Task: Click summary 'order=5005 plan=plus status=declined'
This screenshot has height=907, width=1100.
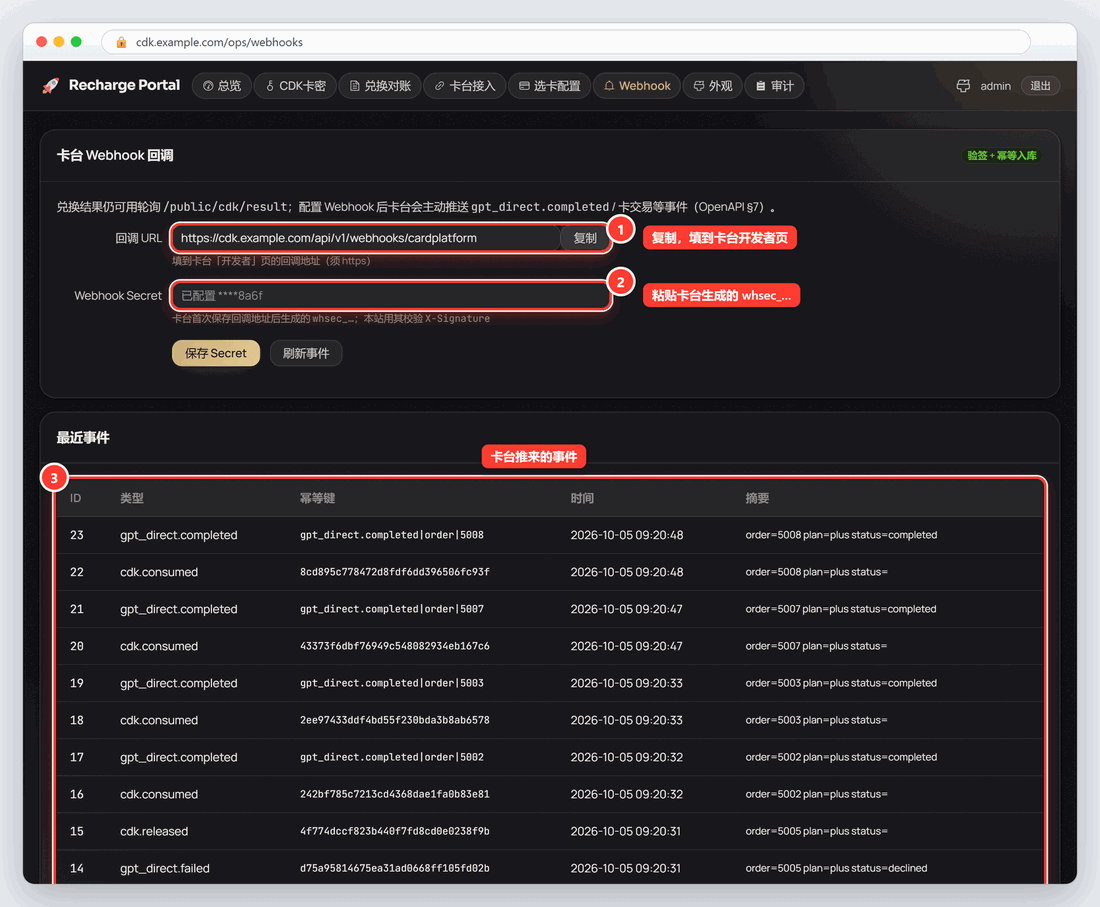Action: click(836, 868)
